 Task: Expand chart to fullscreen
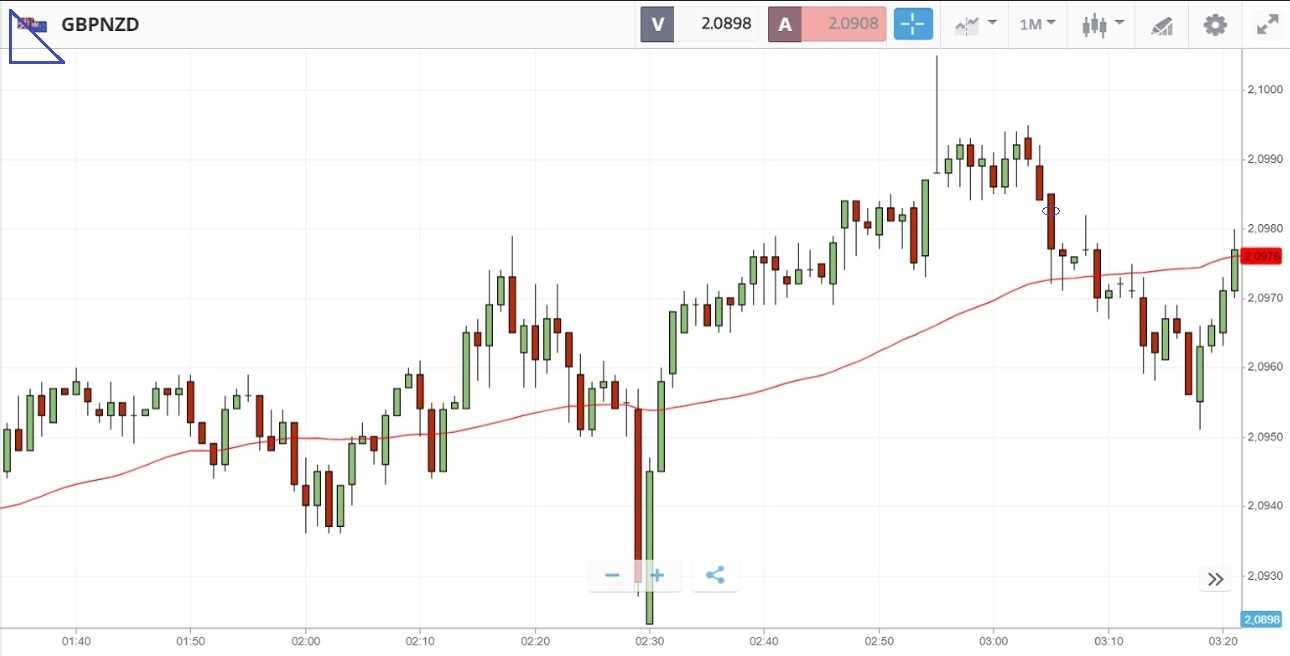pyautogui.click(x=1267, y=25)
